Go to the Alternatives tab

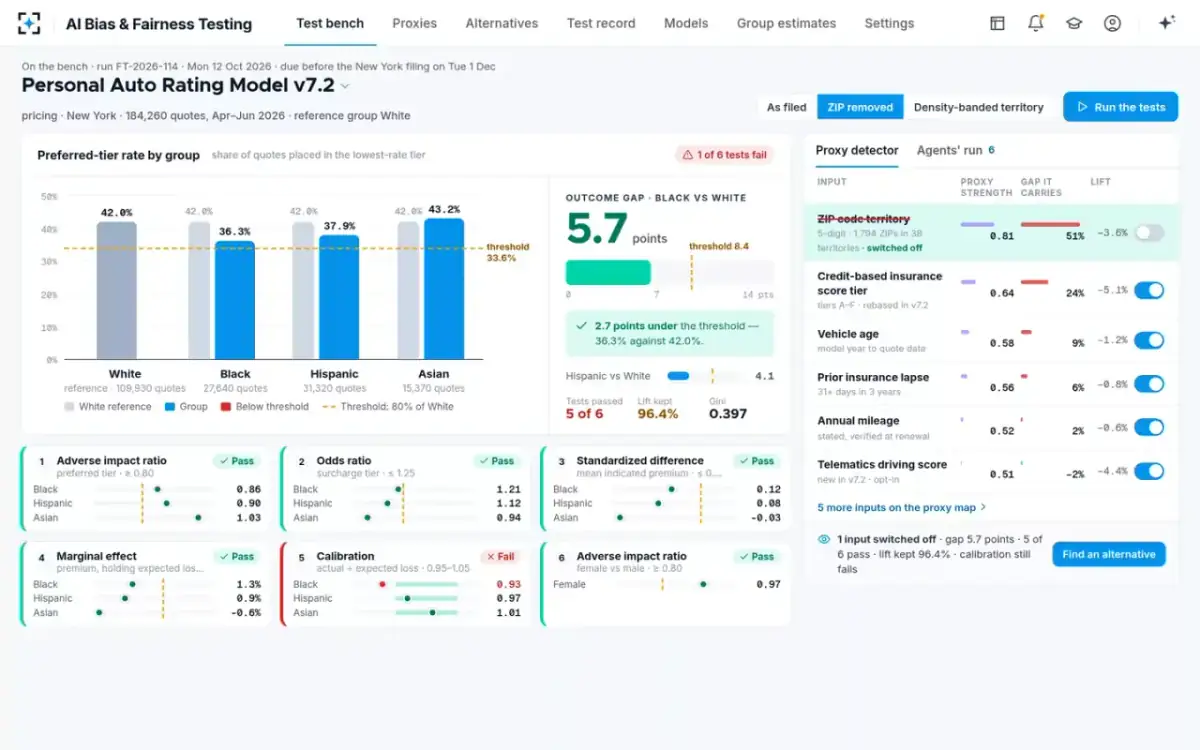pos(502,23)
